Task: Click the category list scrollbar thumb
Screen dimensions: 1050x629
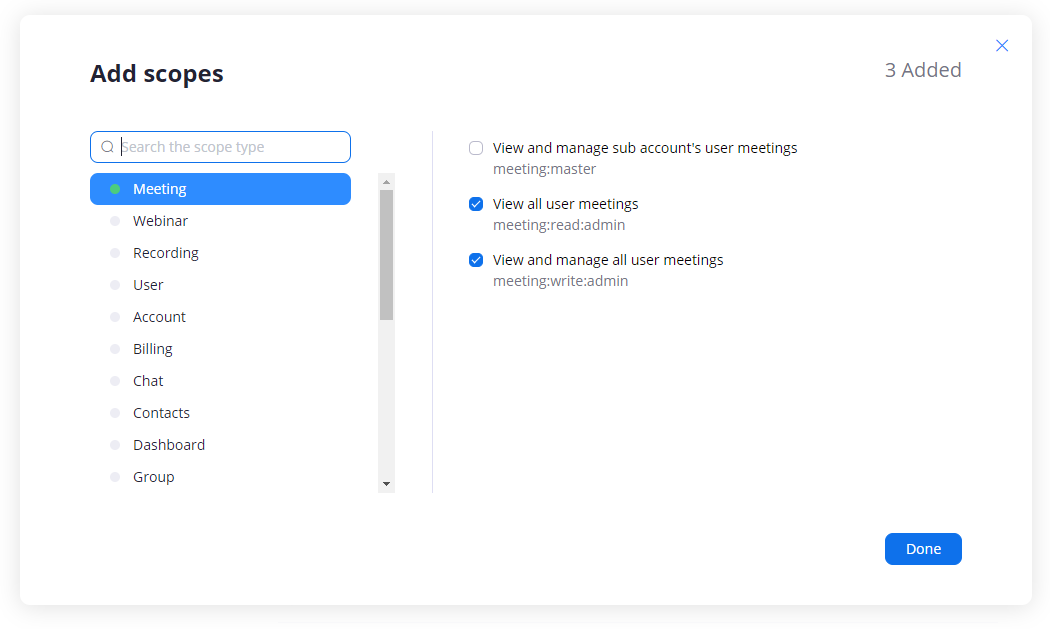Action: point(386,255)
